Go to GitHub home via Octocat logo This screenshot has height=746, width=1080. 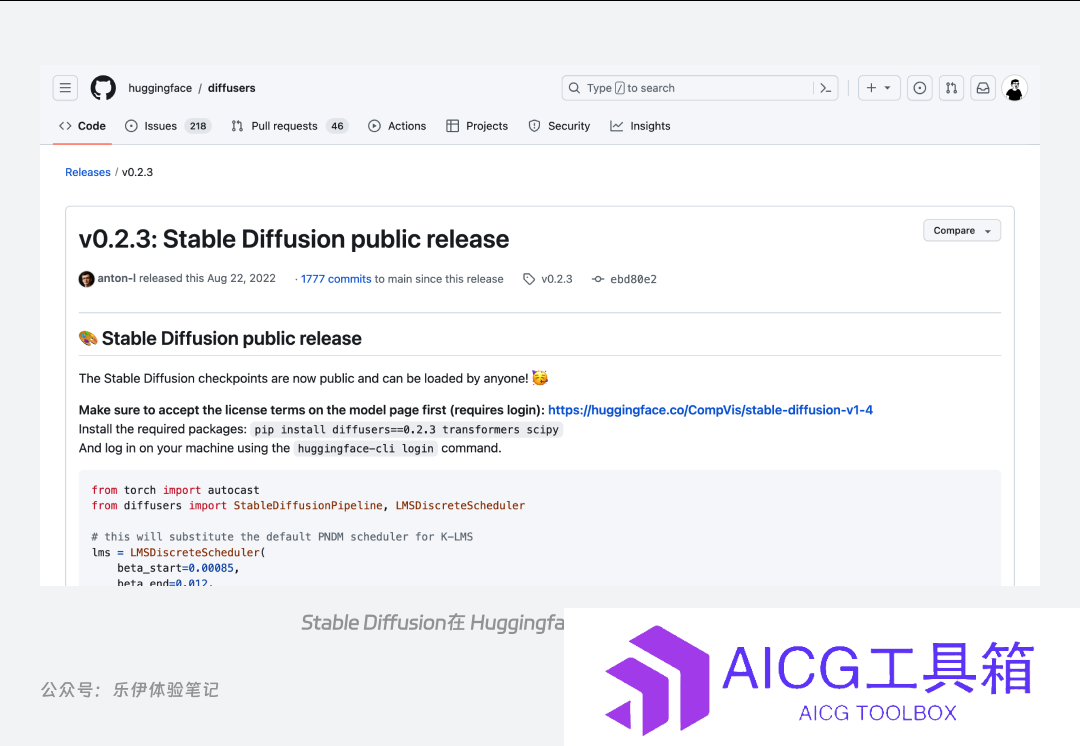point(103,88)
